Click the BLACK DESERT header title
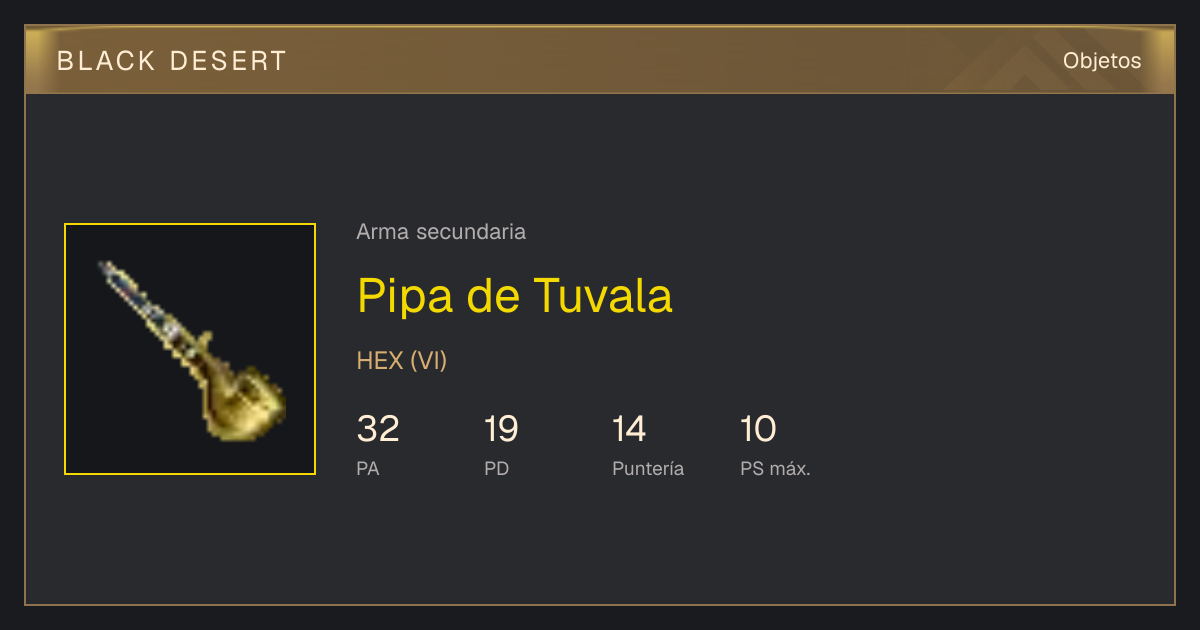 (172, 61)
